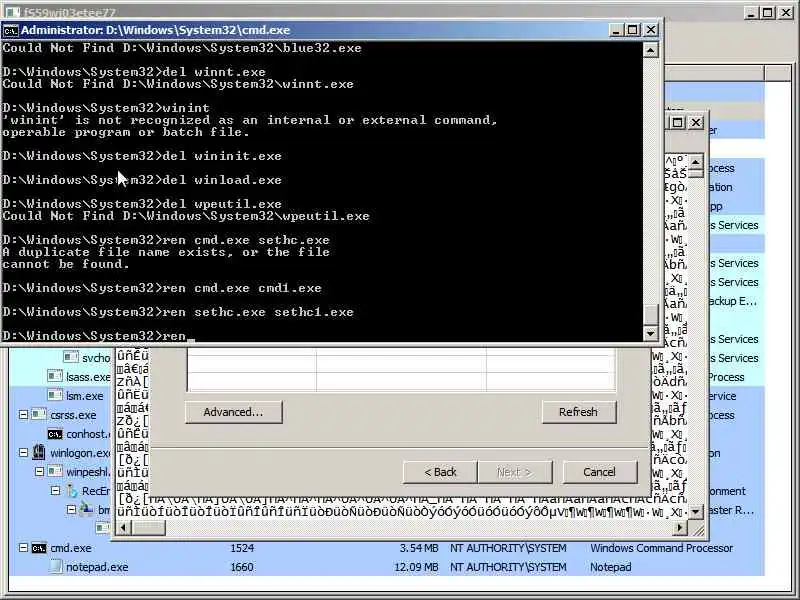Click the cmd window scroll up arrow
Viewport: 800px width, 600px height.
[651, 50]
